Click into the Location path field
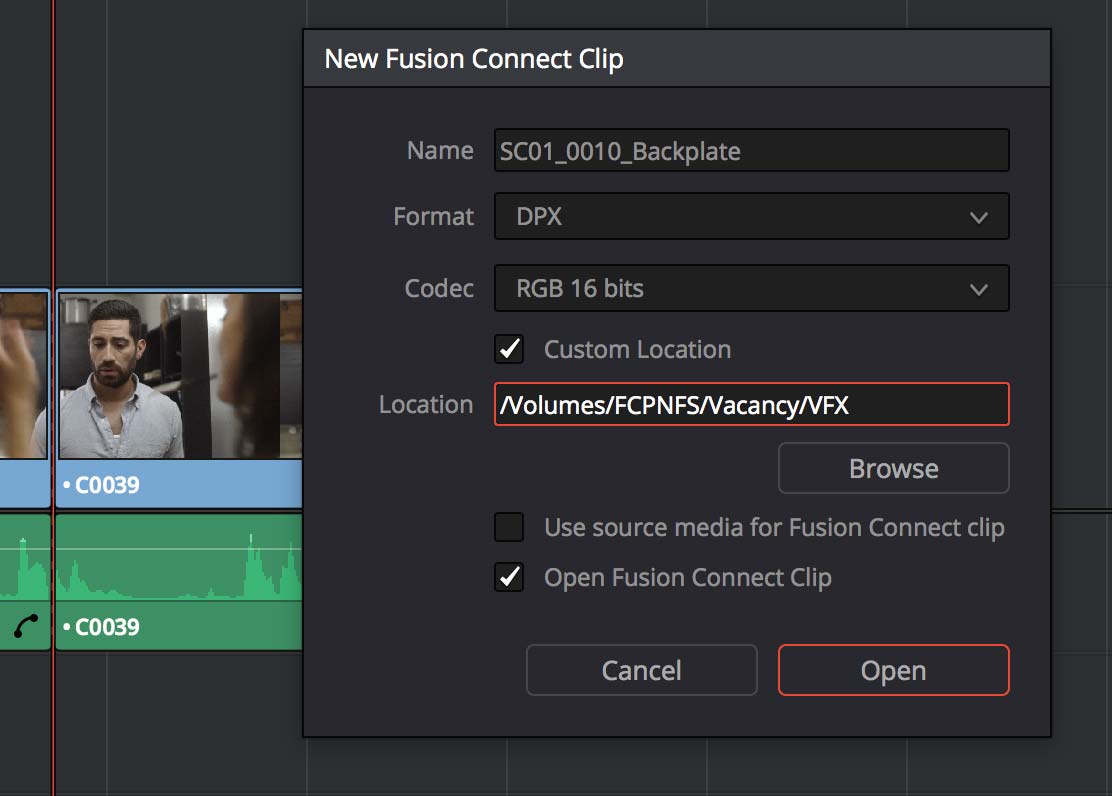Viewport: 1112px width, 796px height. point(752,404)
